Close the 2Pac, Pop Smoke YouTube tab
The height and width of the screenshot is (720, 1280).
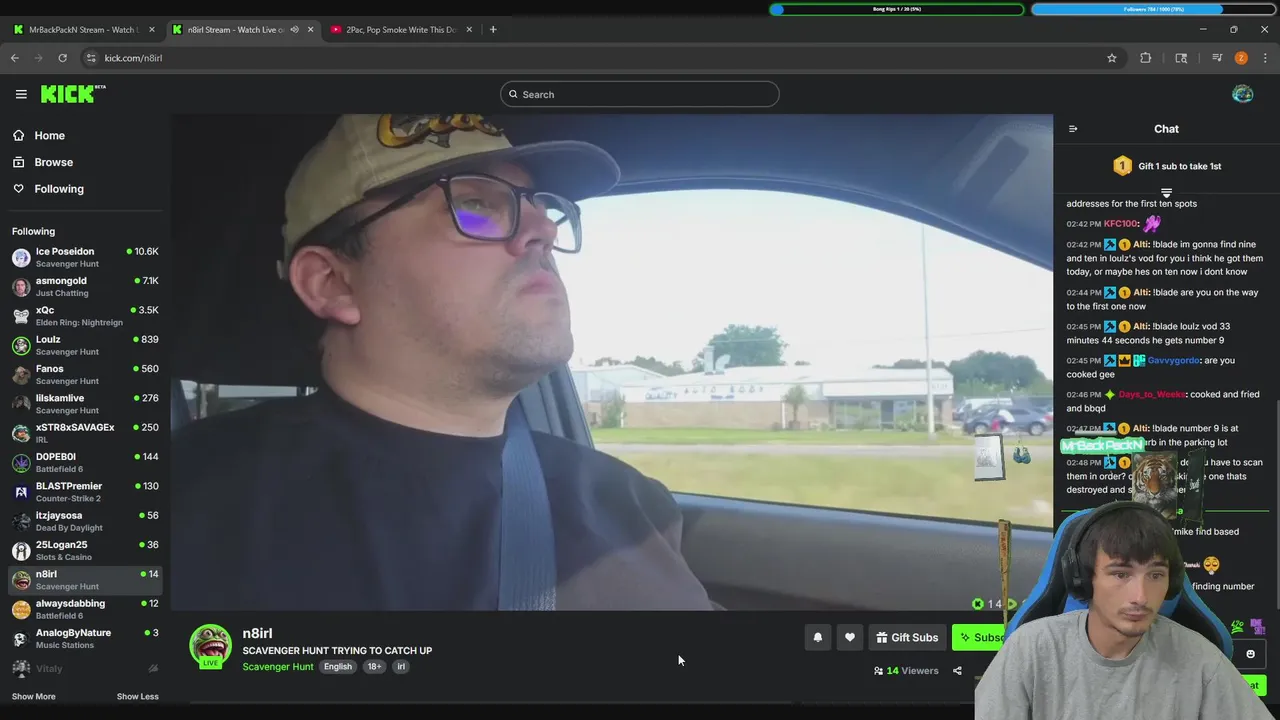click(x=469, y=29)
